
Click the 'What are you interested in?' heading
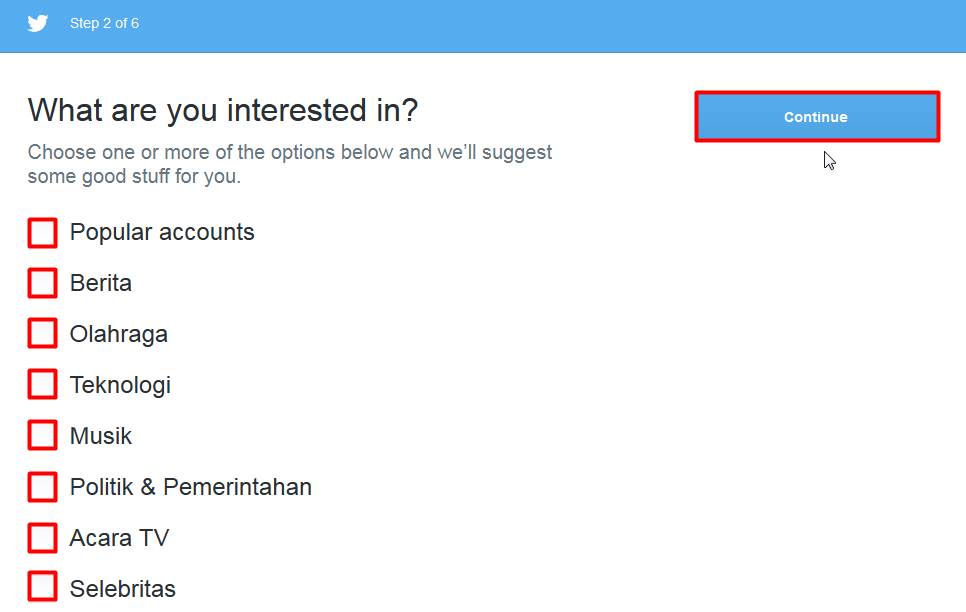click(222, 110)
